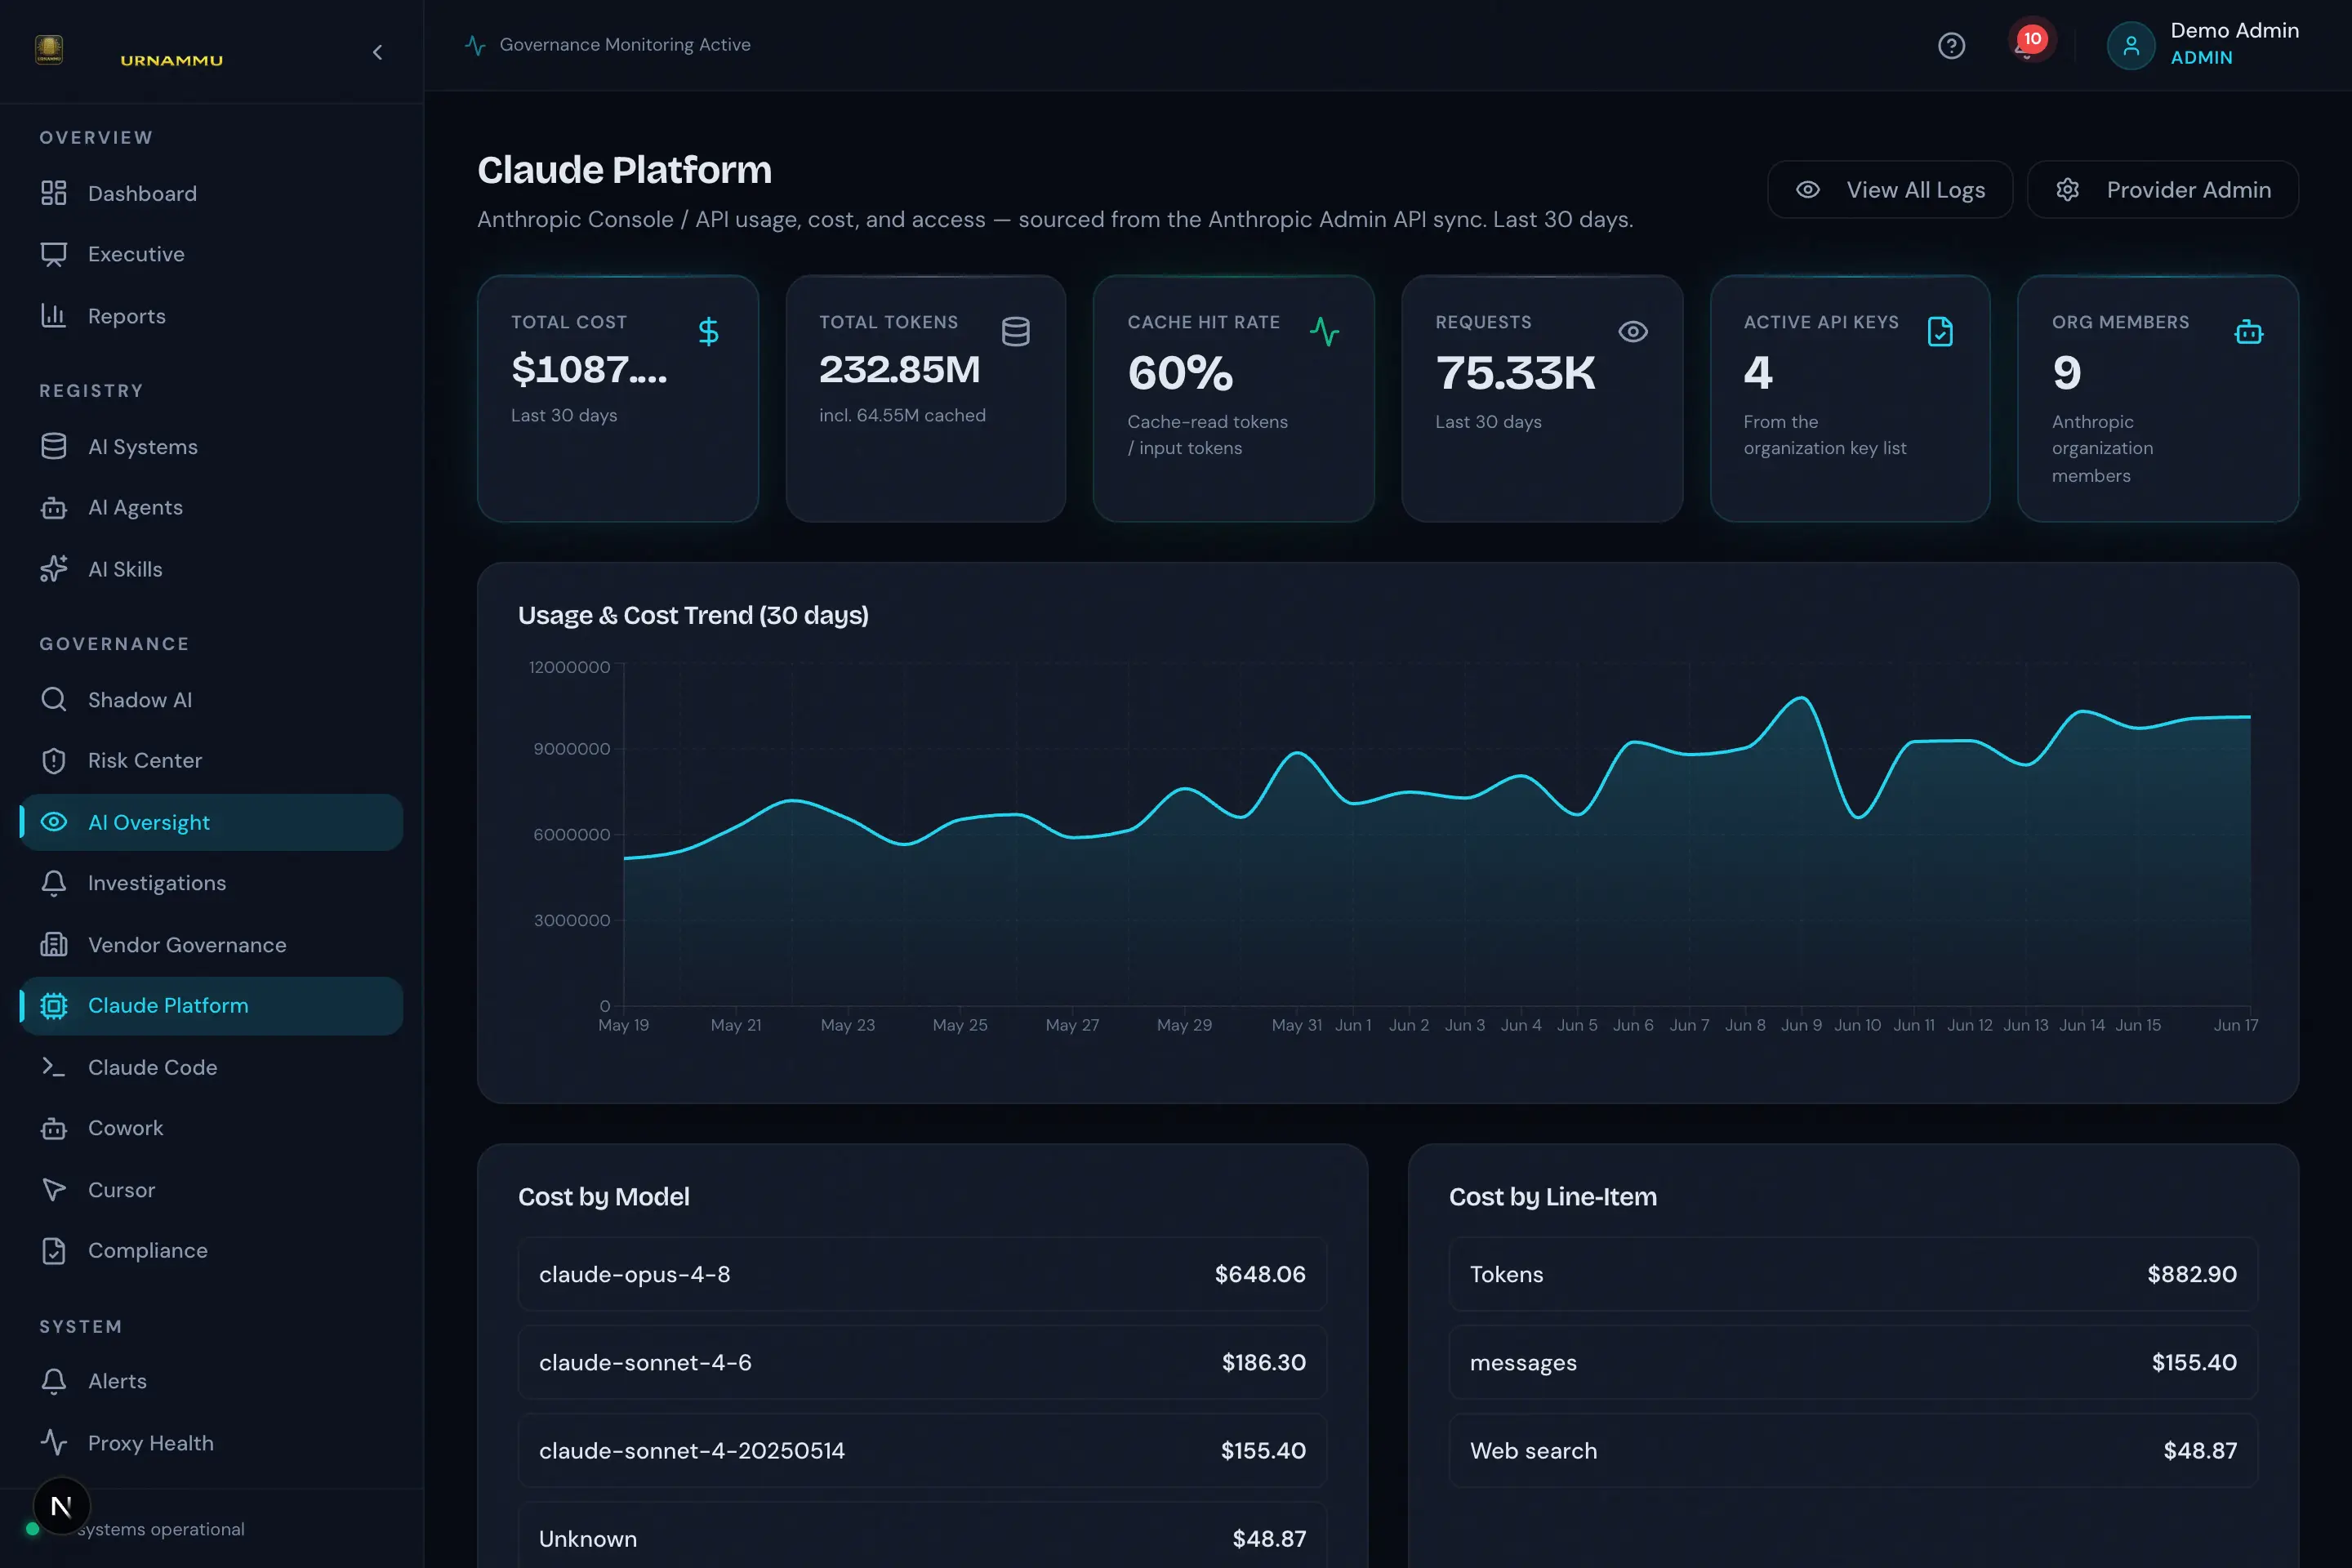The image size is (2352, 1568).
Task: Open Alerts in the System section
Action: point(211,1381)
